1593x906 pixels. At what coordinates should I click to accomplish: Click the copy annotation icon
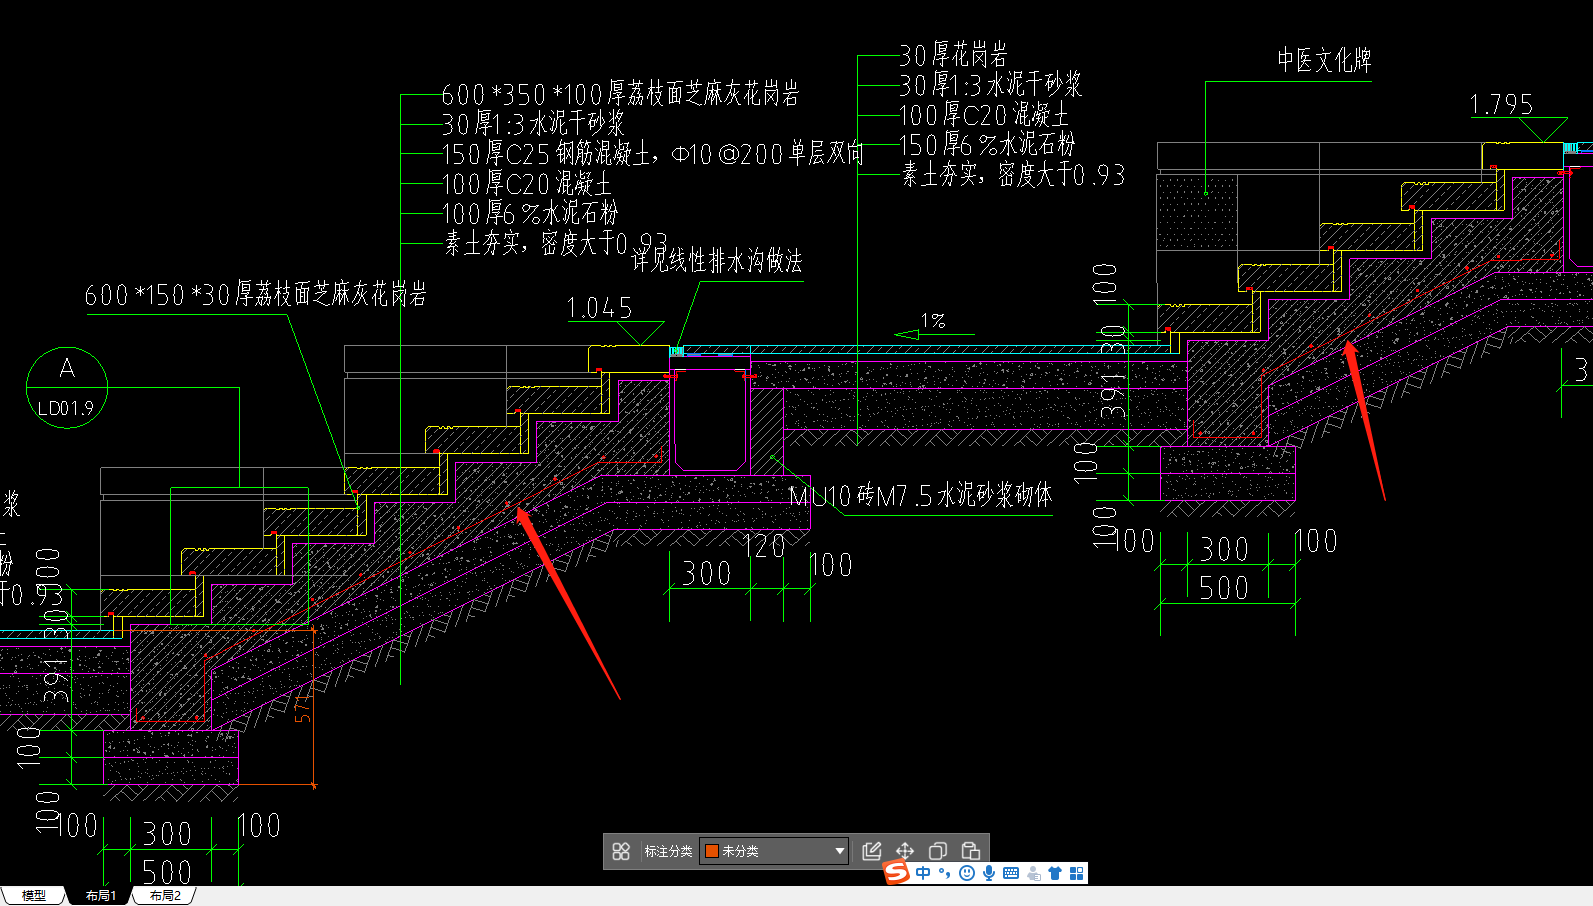tap(938, 851)
